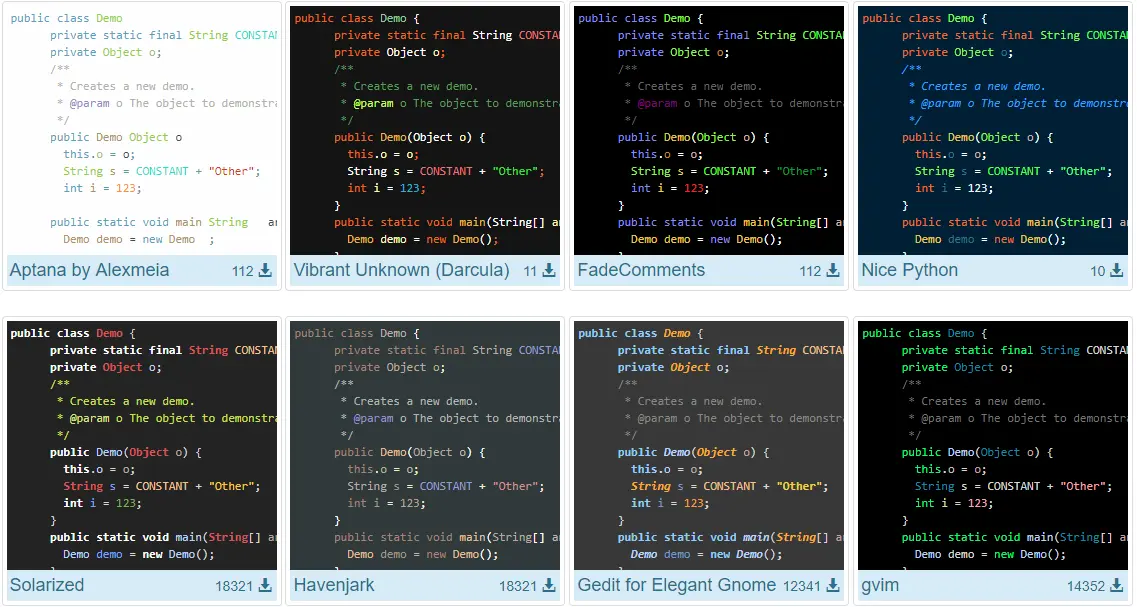This screenshot has width=1137, height=607.
Task: Download the Vibrant Unknown (Darcula) theme
Action: point(549,271)
